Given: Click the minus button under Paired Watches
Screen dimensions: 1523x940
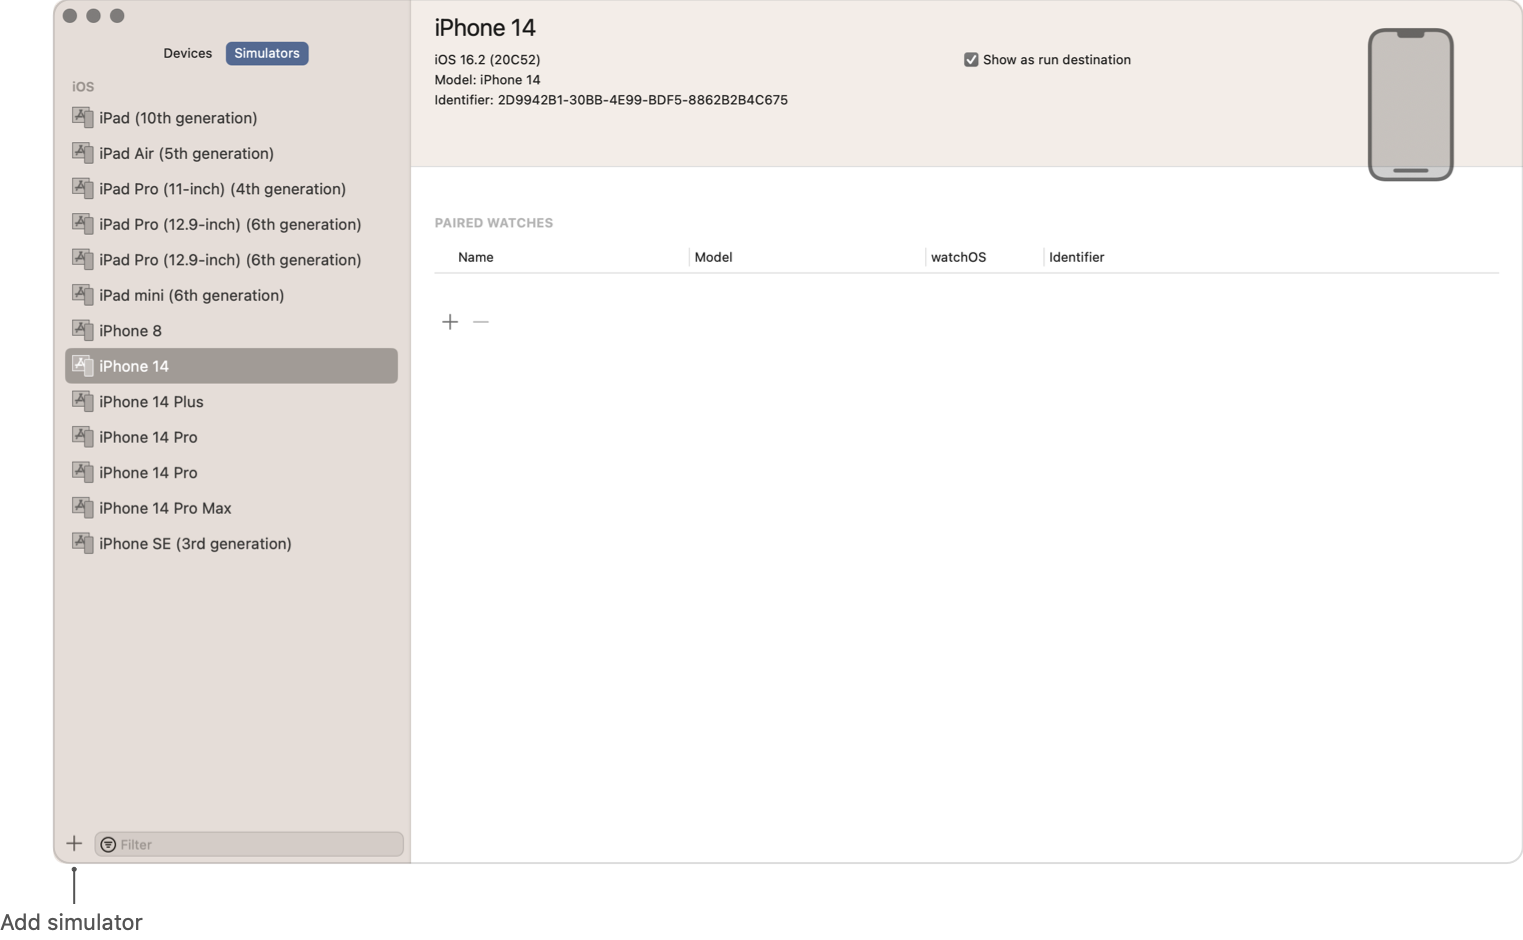Looking at the screenshot, I should (x=481, y=322).
